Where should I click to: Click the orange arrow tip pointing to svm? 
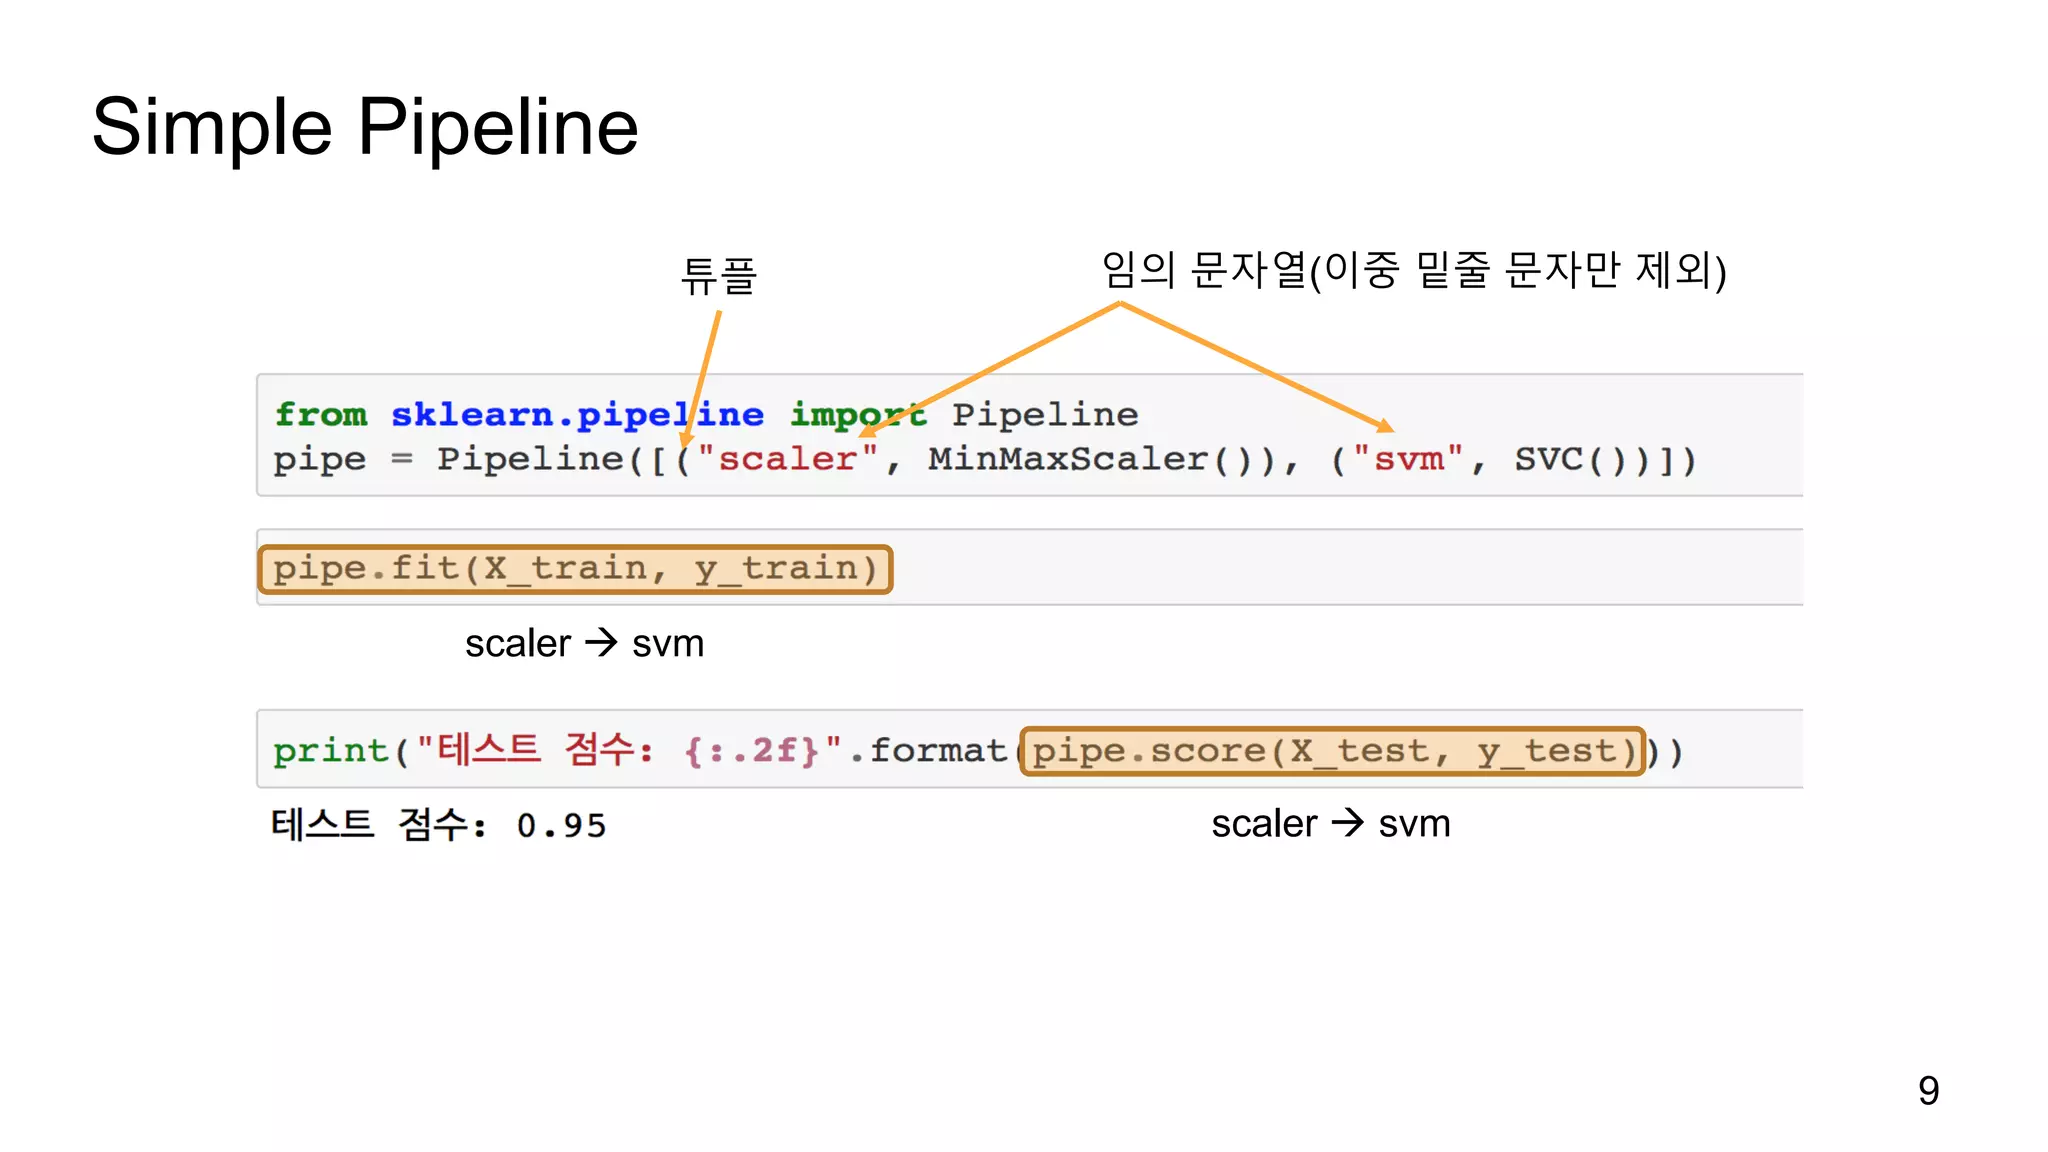click(x=1388, y=428)
